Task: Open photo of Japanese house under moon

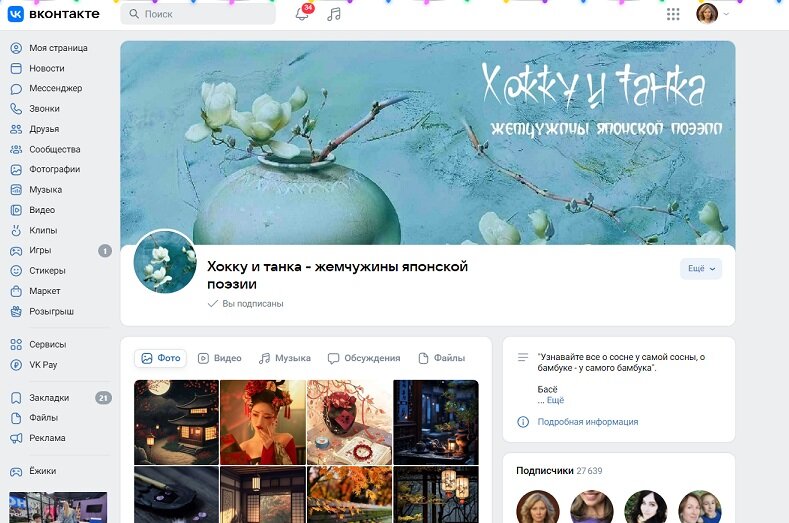Action: pos(177,422)
